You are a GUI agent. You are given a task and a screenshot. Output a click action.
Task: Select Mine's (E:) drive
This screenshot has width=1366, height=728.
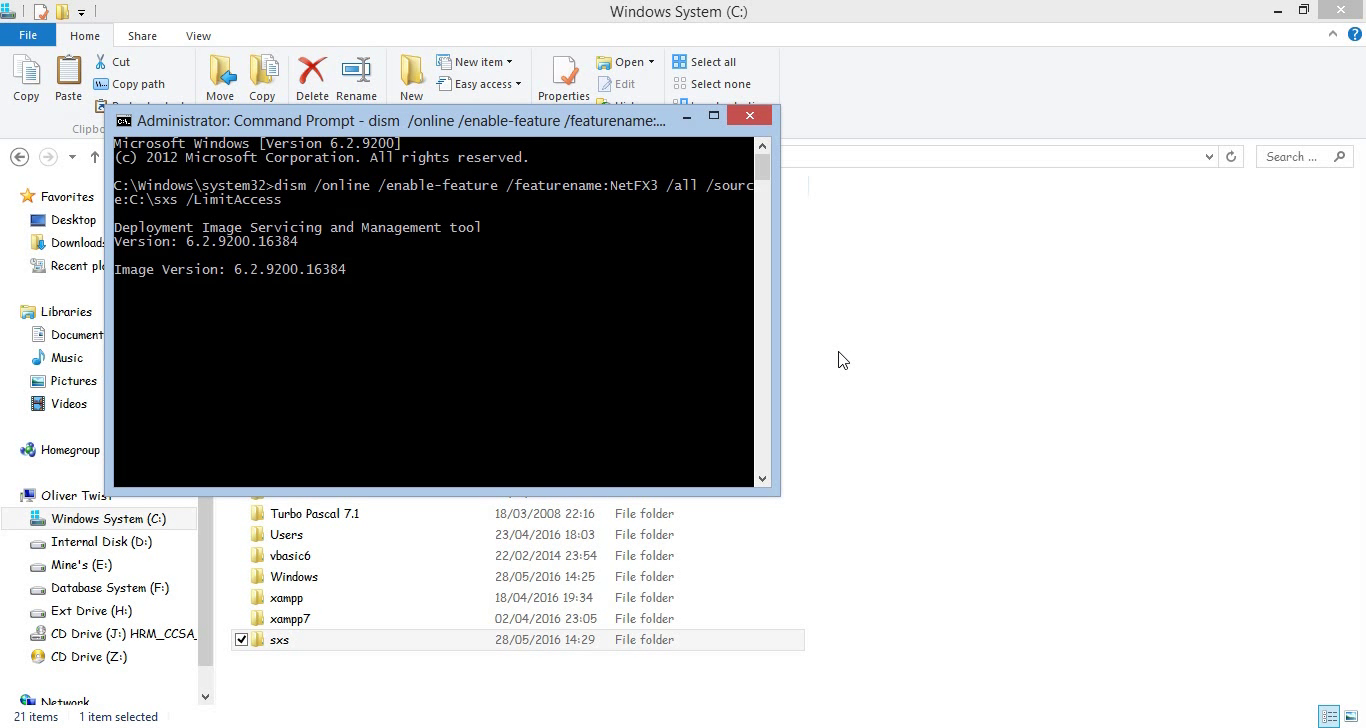click(81, 565)
